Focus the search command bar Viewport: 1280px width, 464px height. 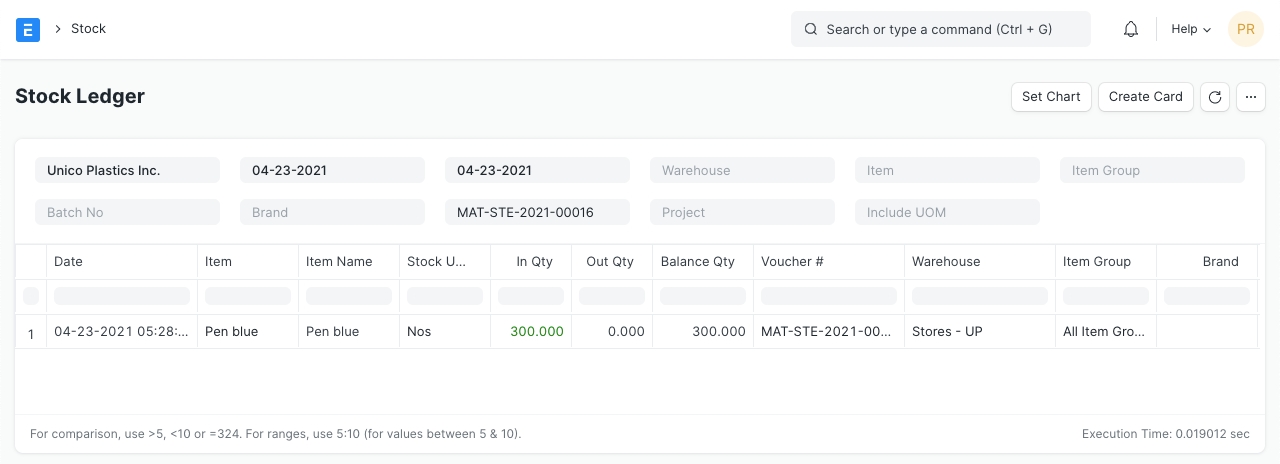coord(940,29)
